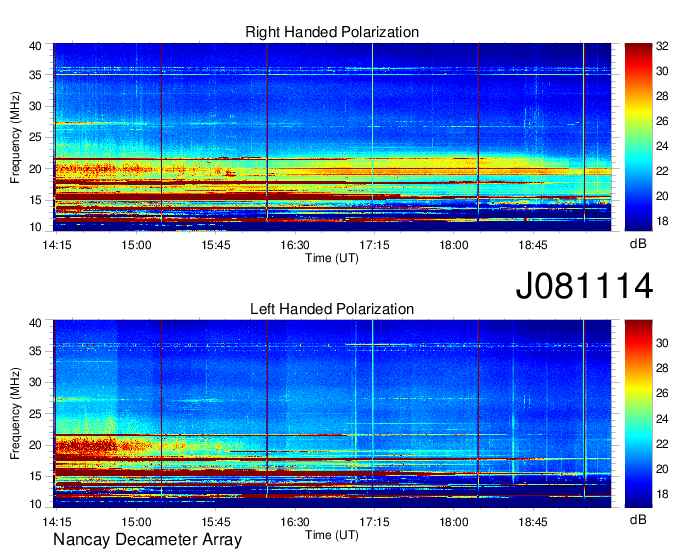Screen dimensions: 680x552
Task: Click the 40 MHz tick on Left Handed plot
Action: (35, 323)
